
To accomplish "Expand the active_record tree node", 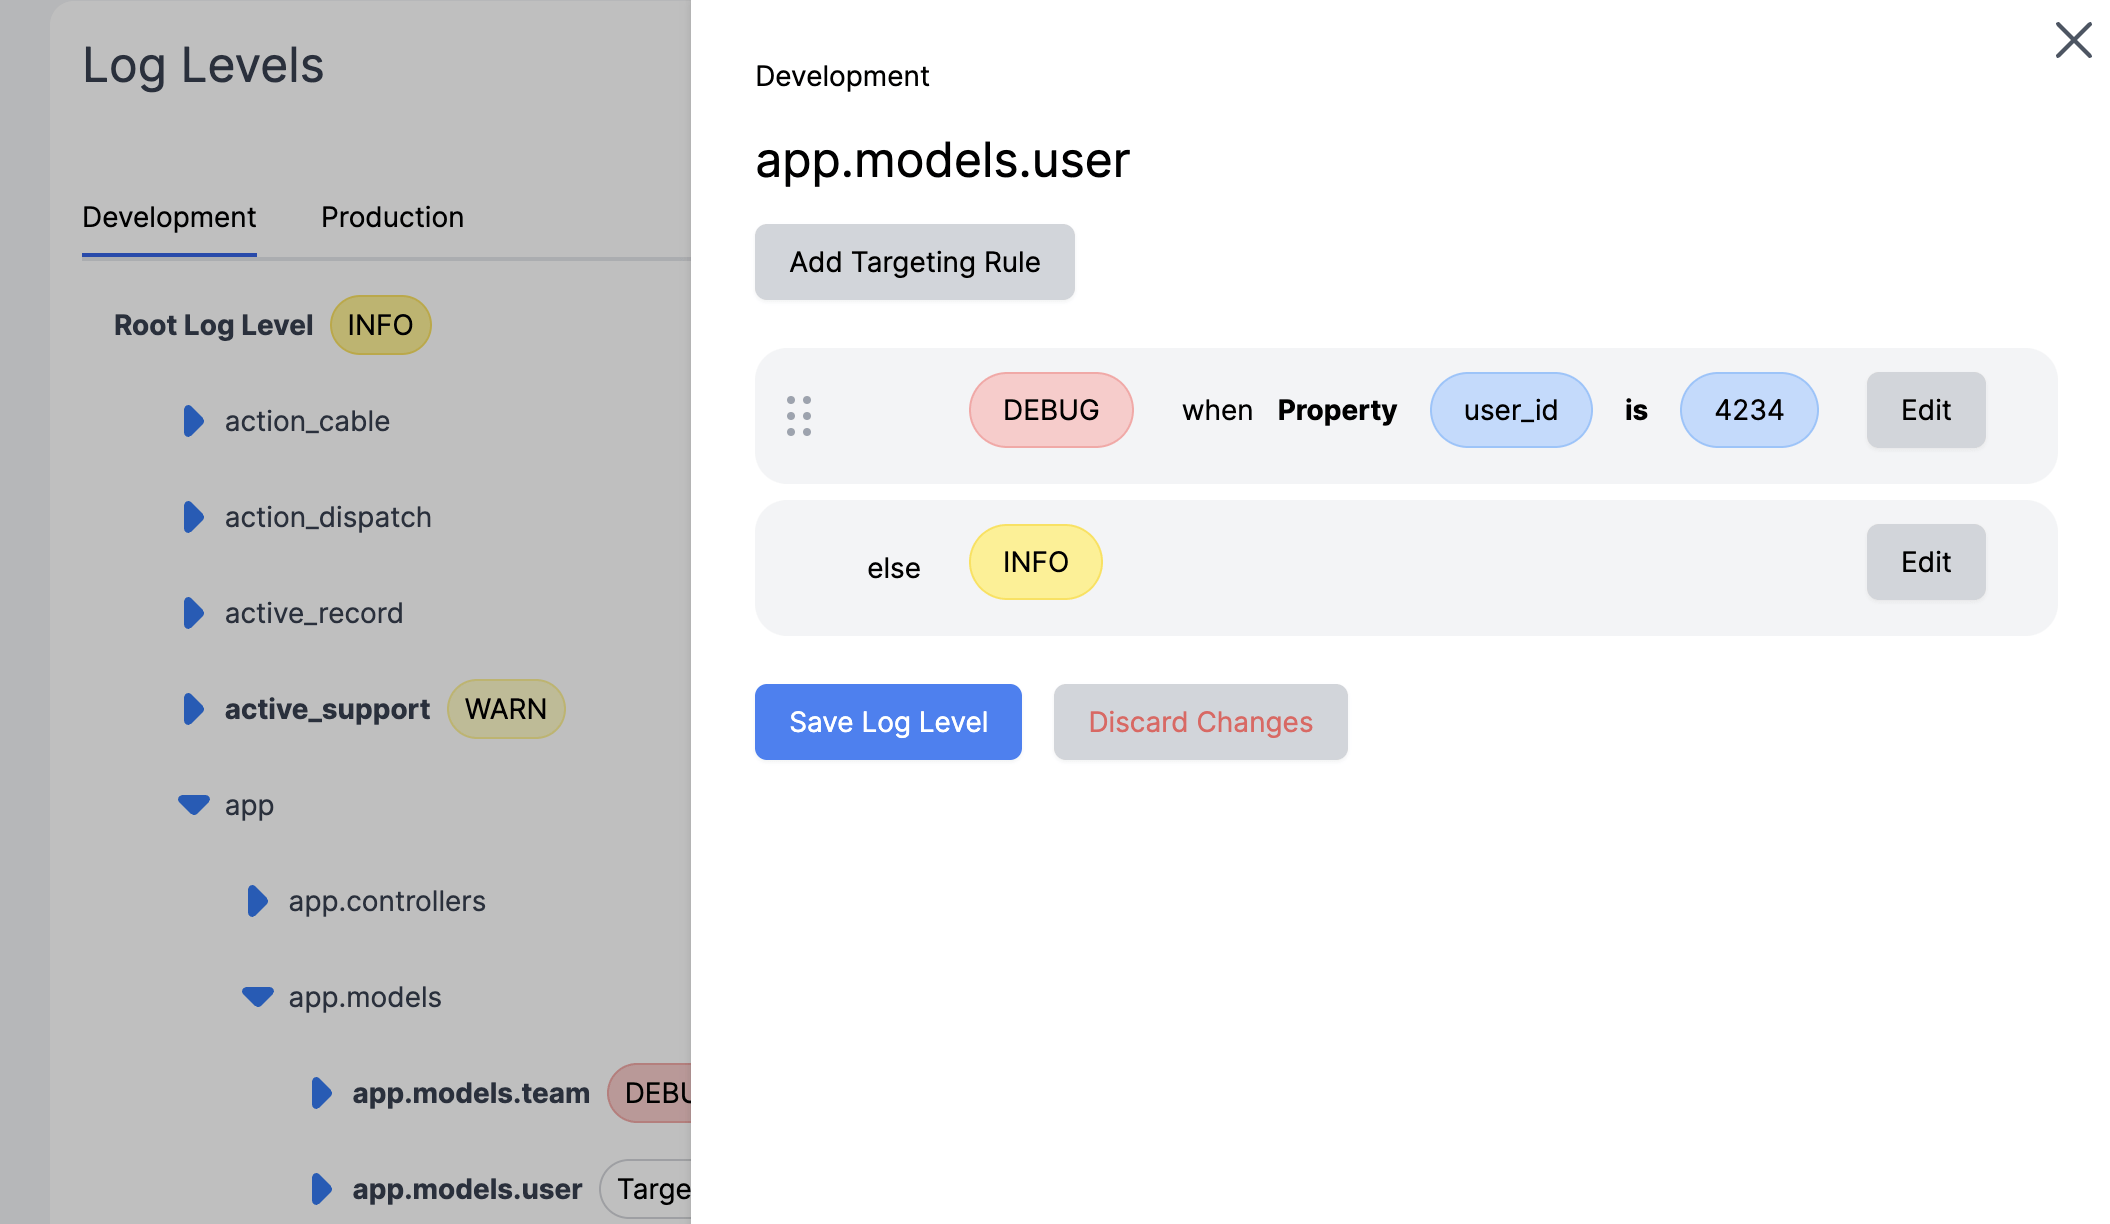I will (194, 613).
